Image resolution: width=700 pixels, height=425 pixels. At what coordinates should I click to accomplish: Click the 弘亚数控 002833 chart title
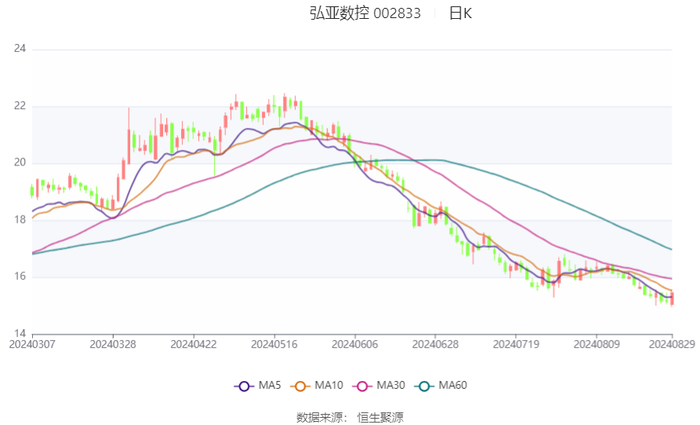tap(364, 13)
